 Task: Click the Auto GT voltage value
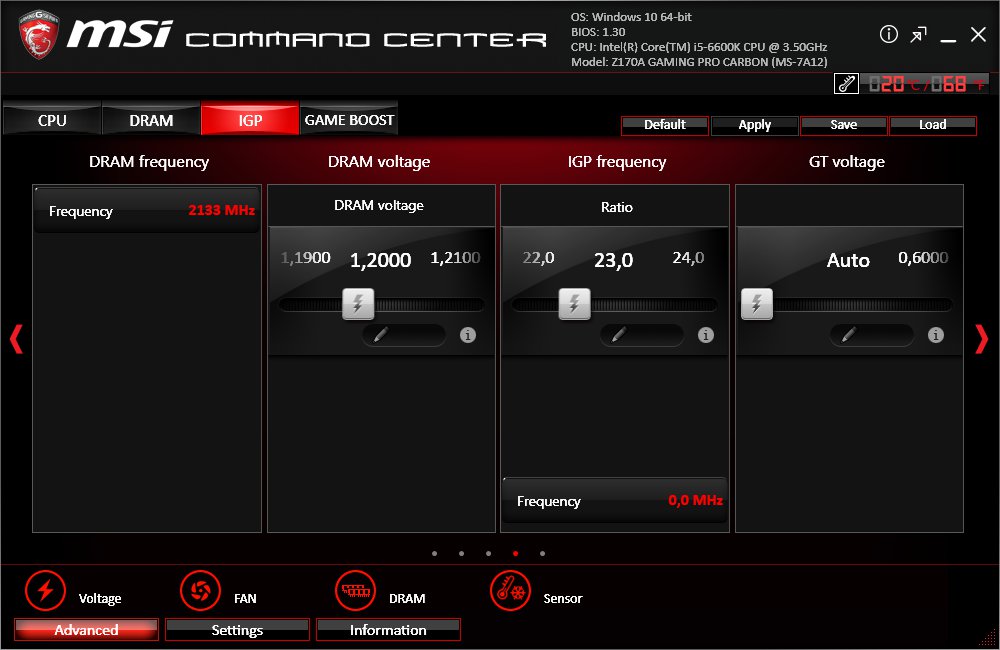tap(848, 260)
